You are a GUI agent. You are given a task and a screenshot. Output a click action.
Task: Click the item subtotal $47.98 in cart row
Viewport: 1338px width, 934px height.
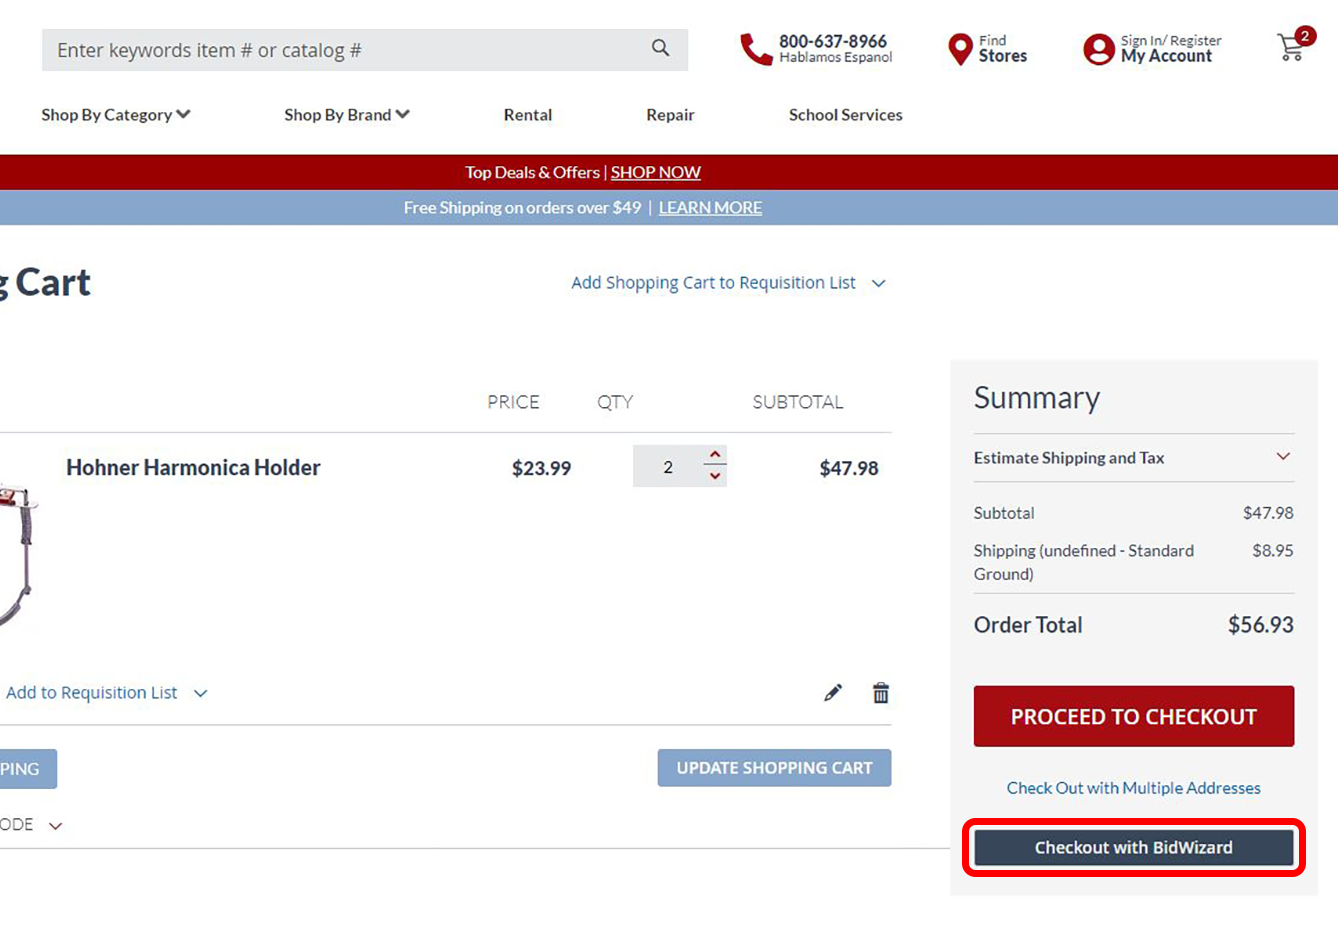[x=848, y=468]
